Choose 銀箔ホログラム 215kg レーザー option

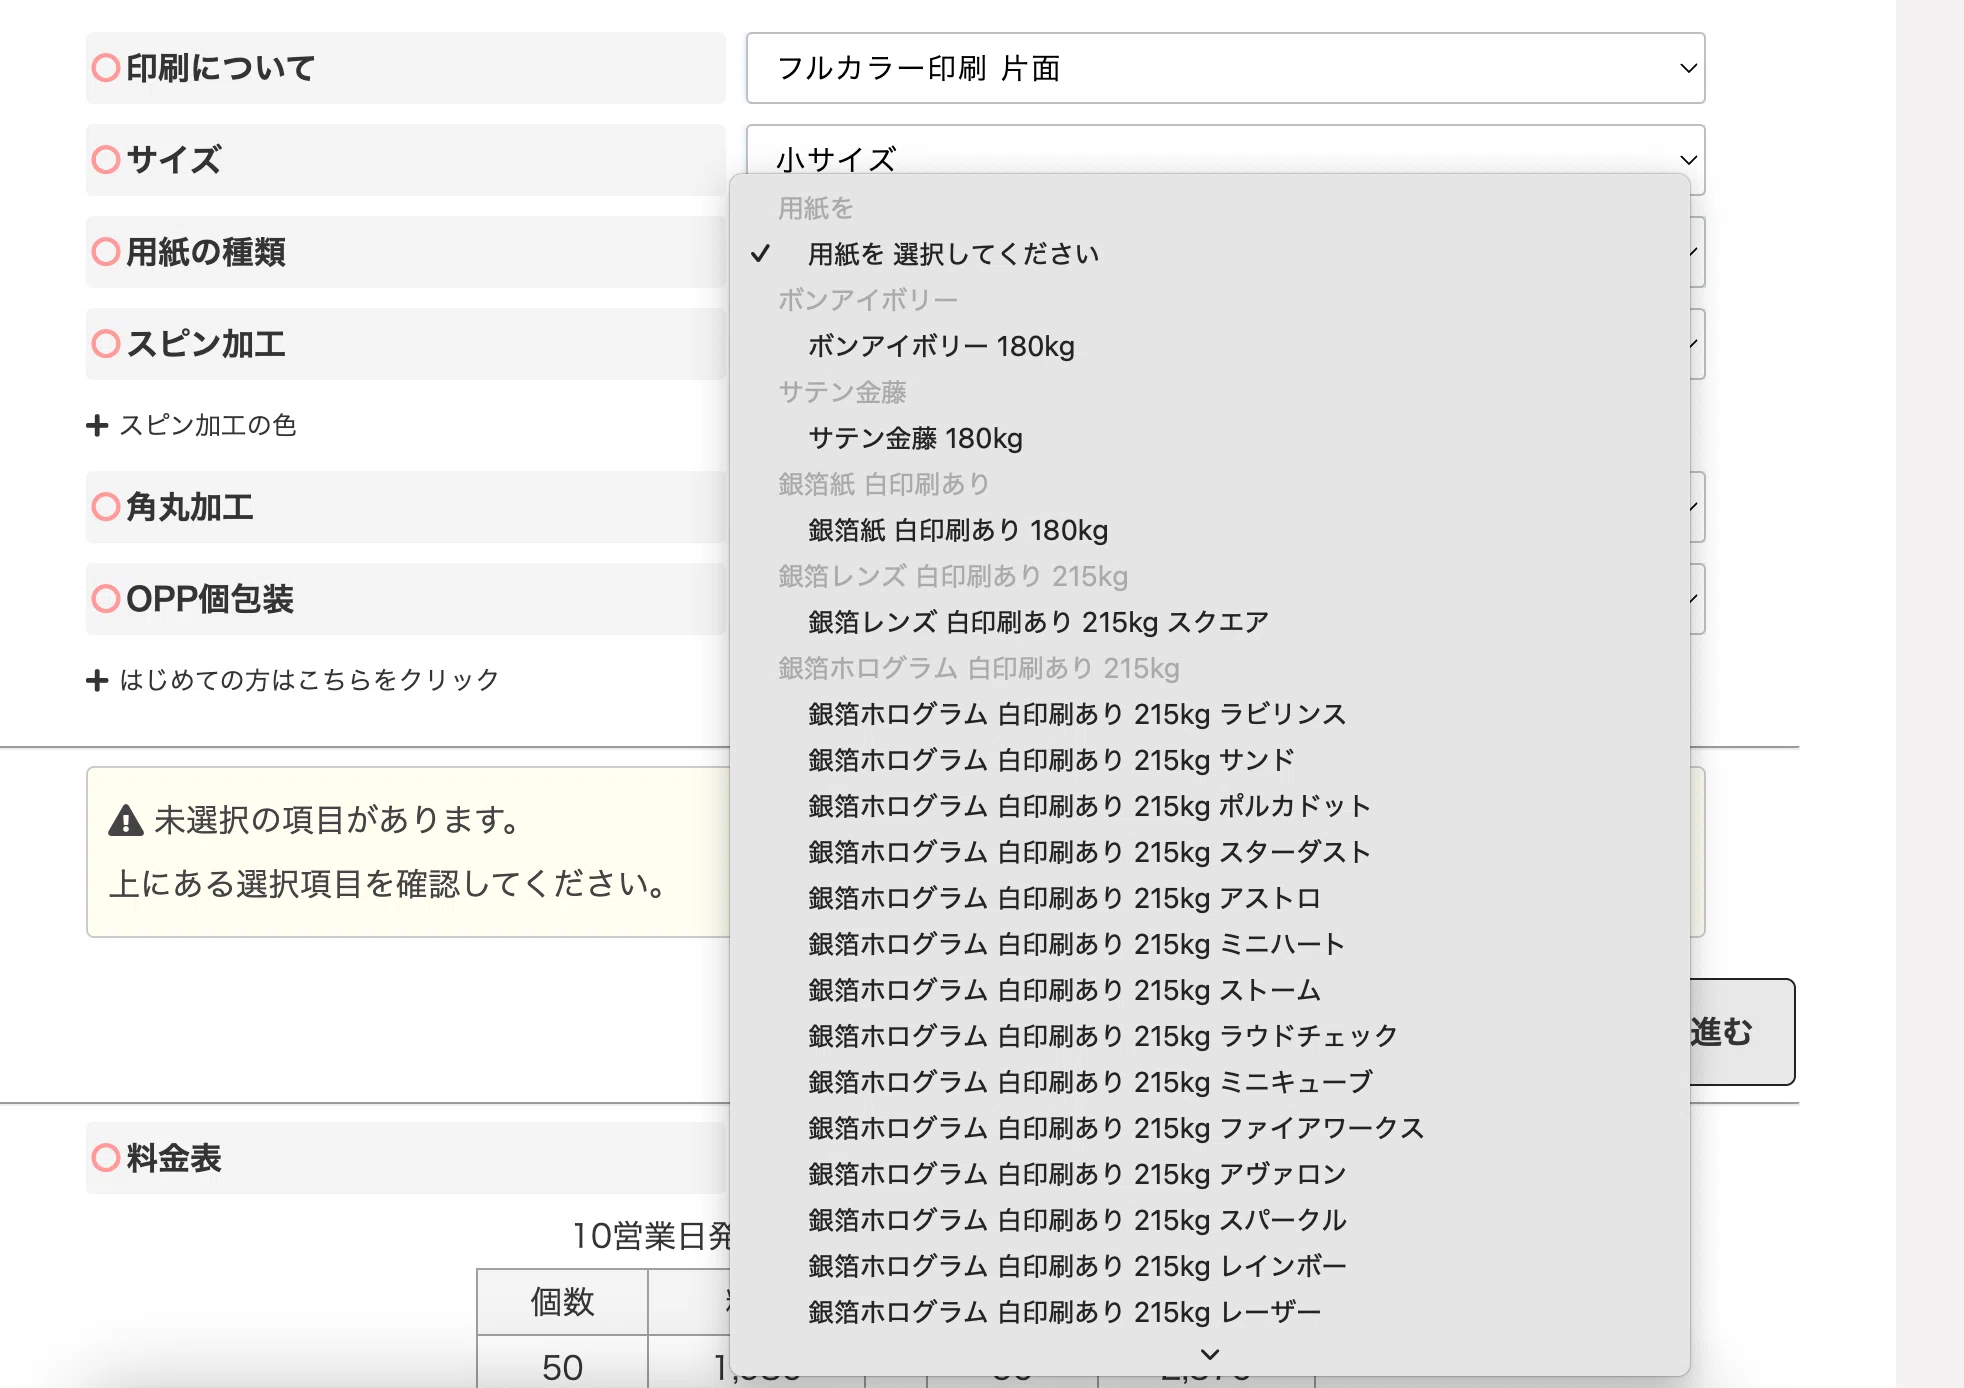click(1210, 1312)
